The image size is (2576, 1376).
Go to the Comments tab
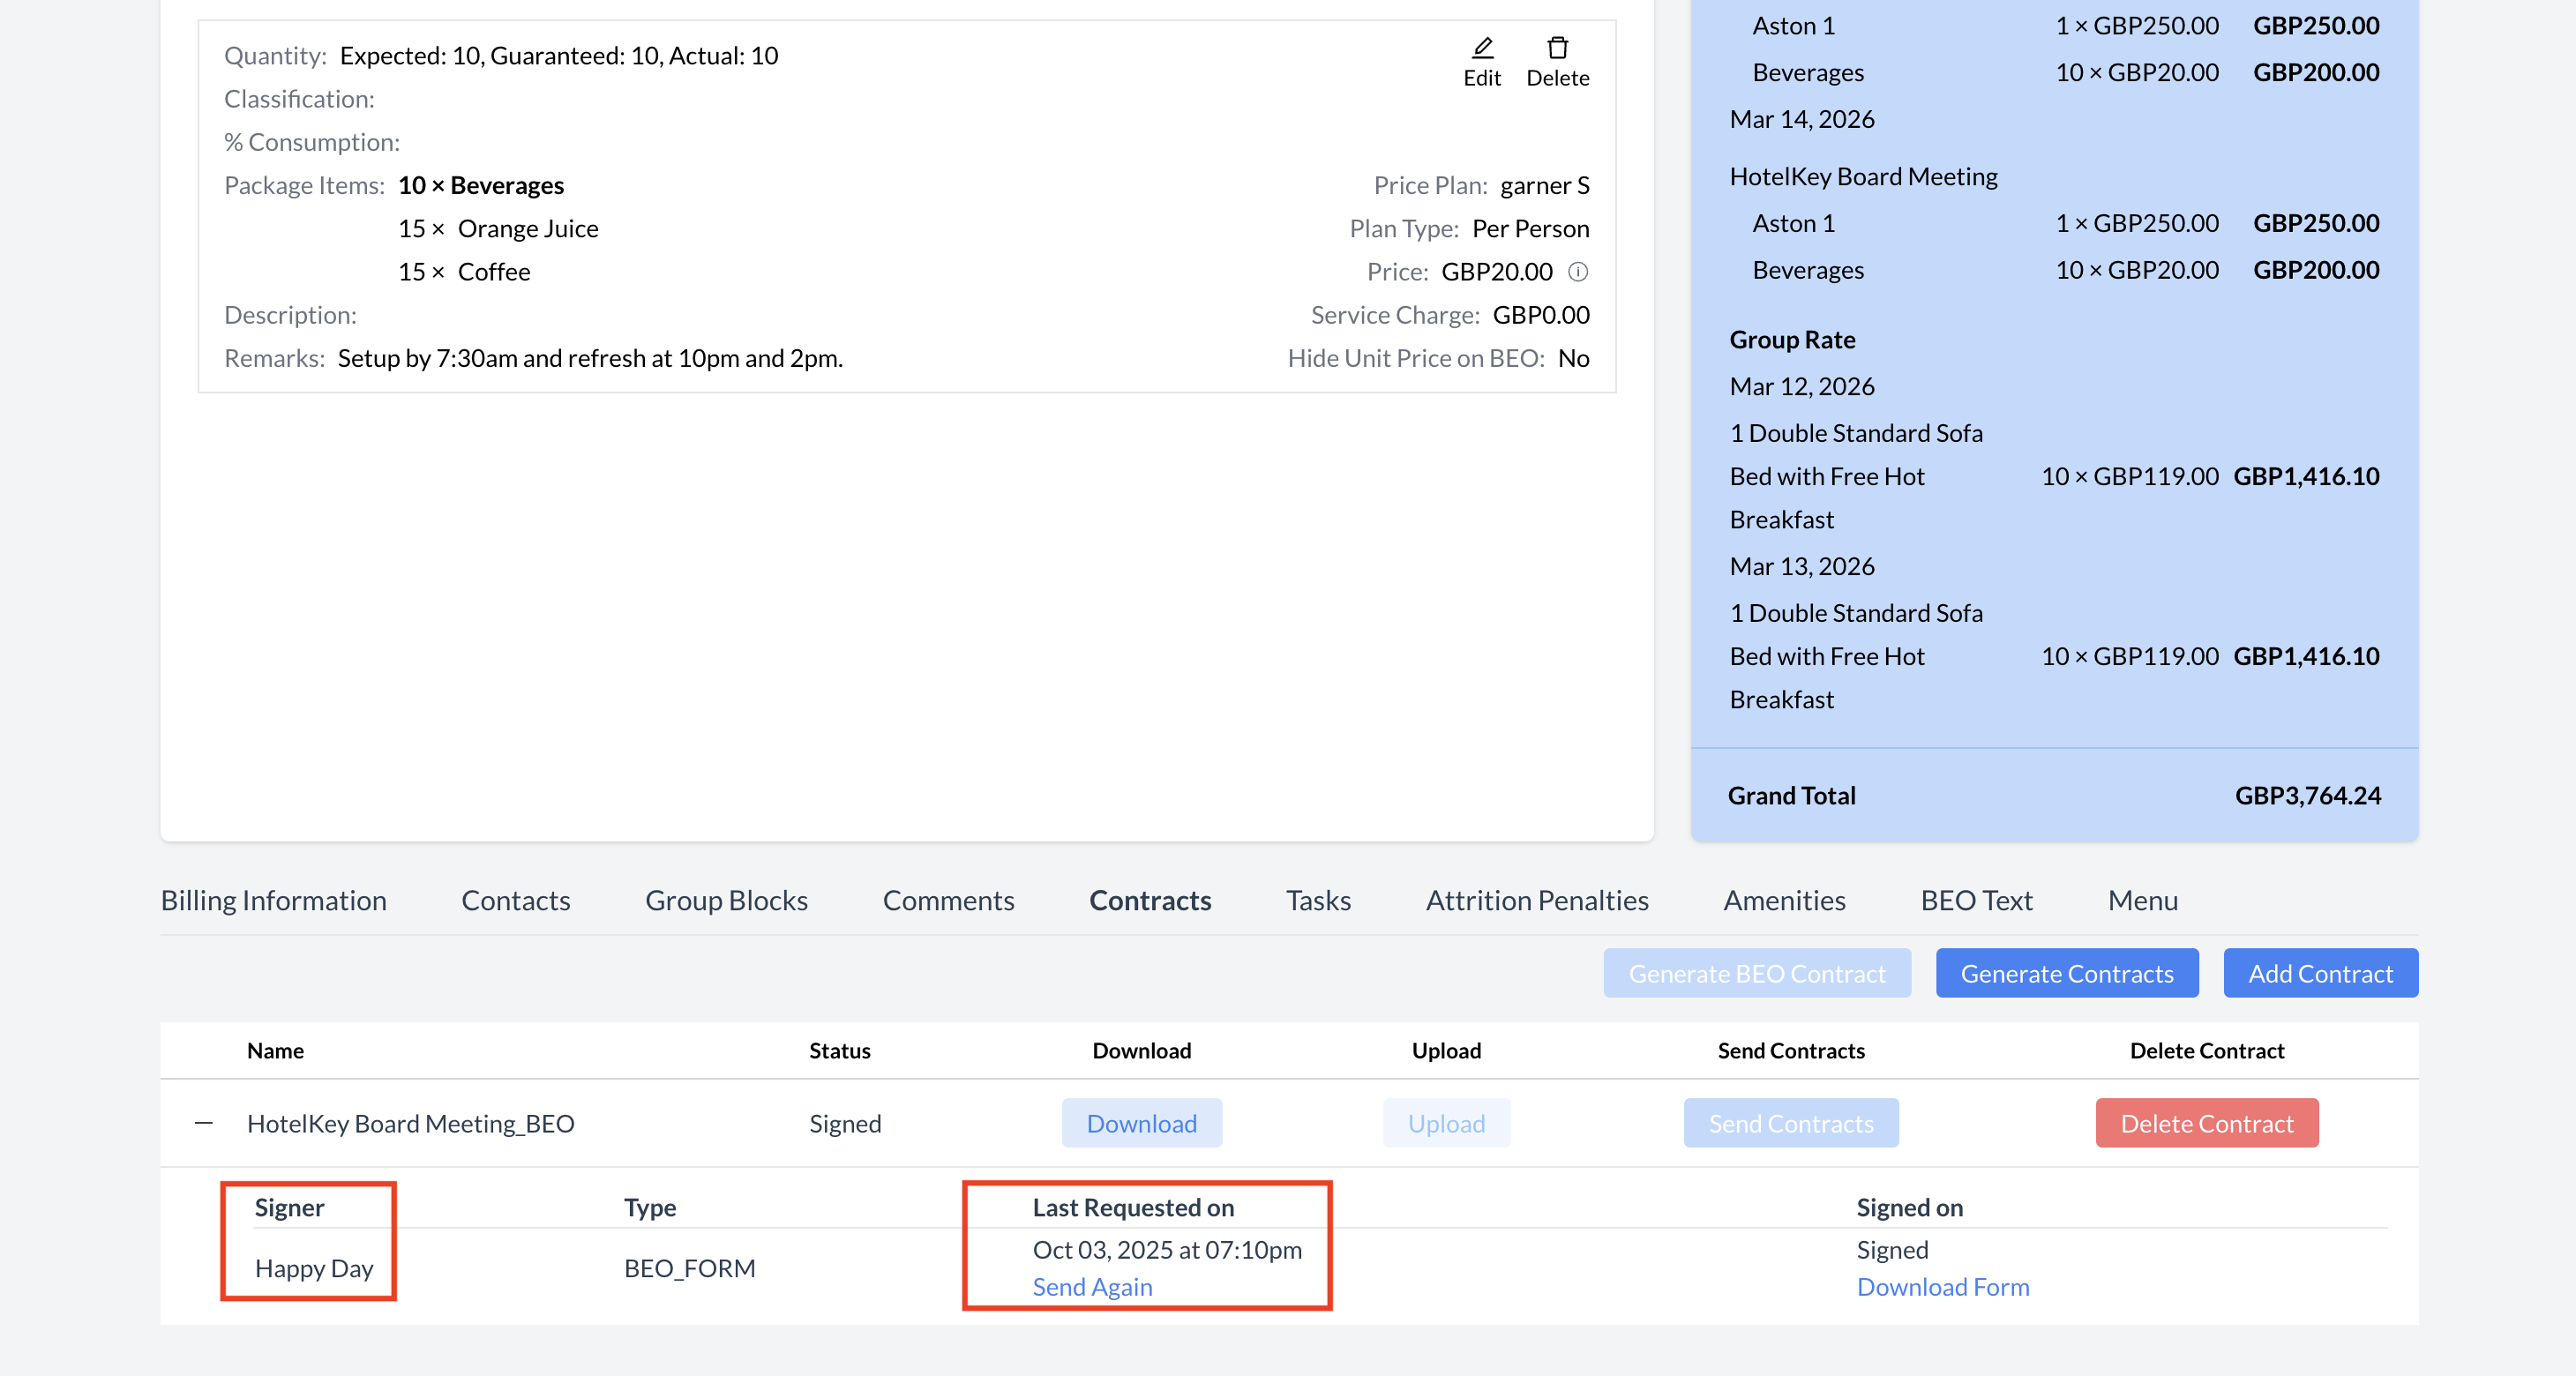tap(948, 900)
